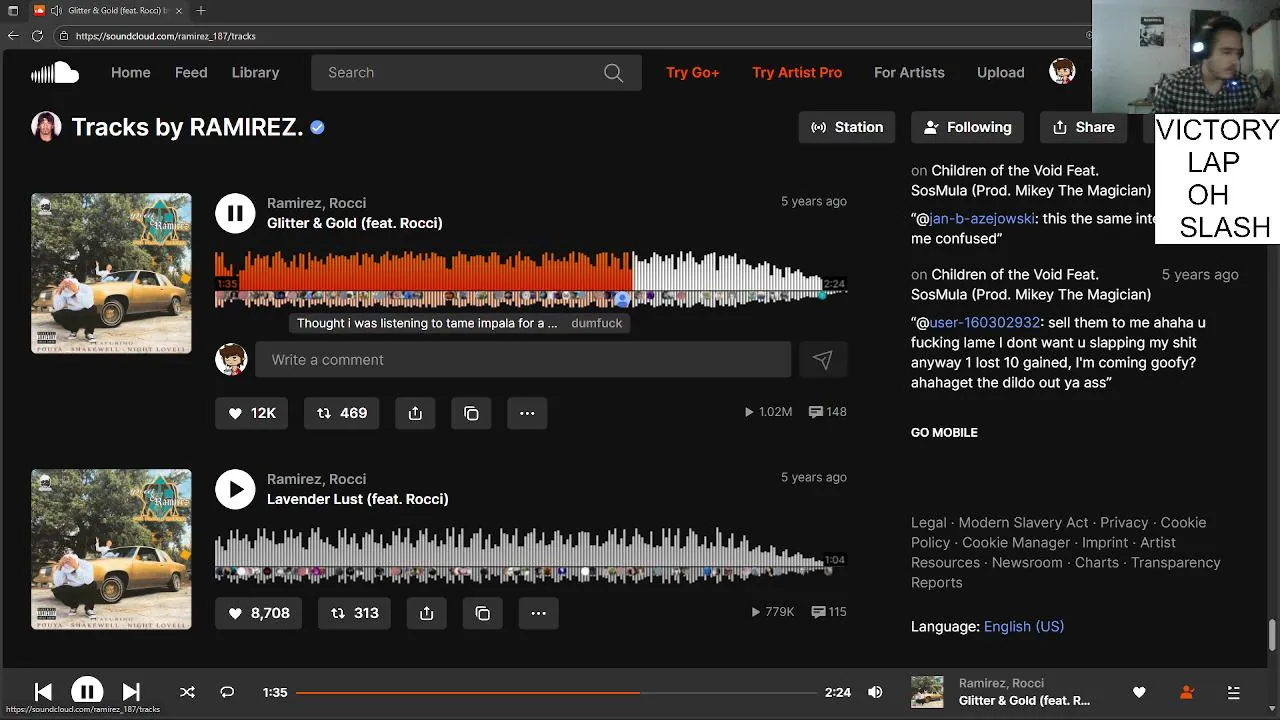Open user avatar menu in header
The height and width of the screenshot is (720, 1280).
tap(1062, 72)
